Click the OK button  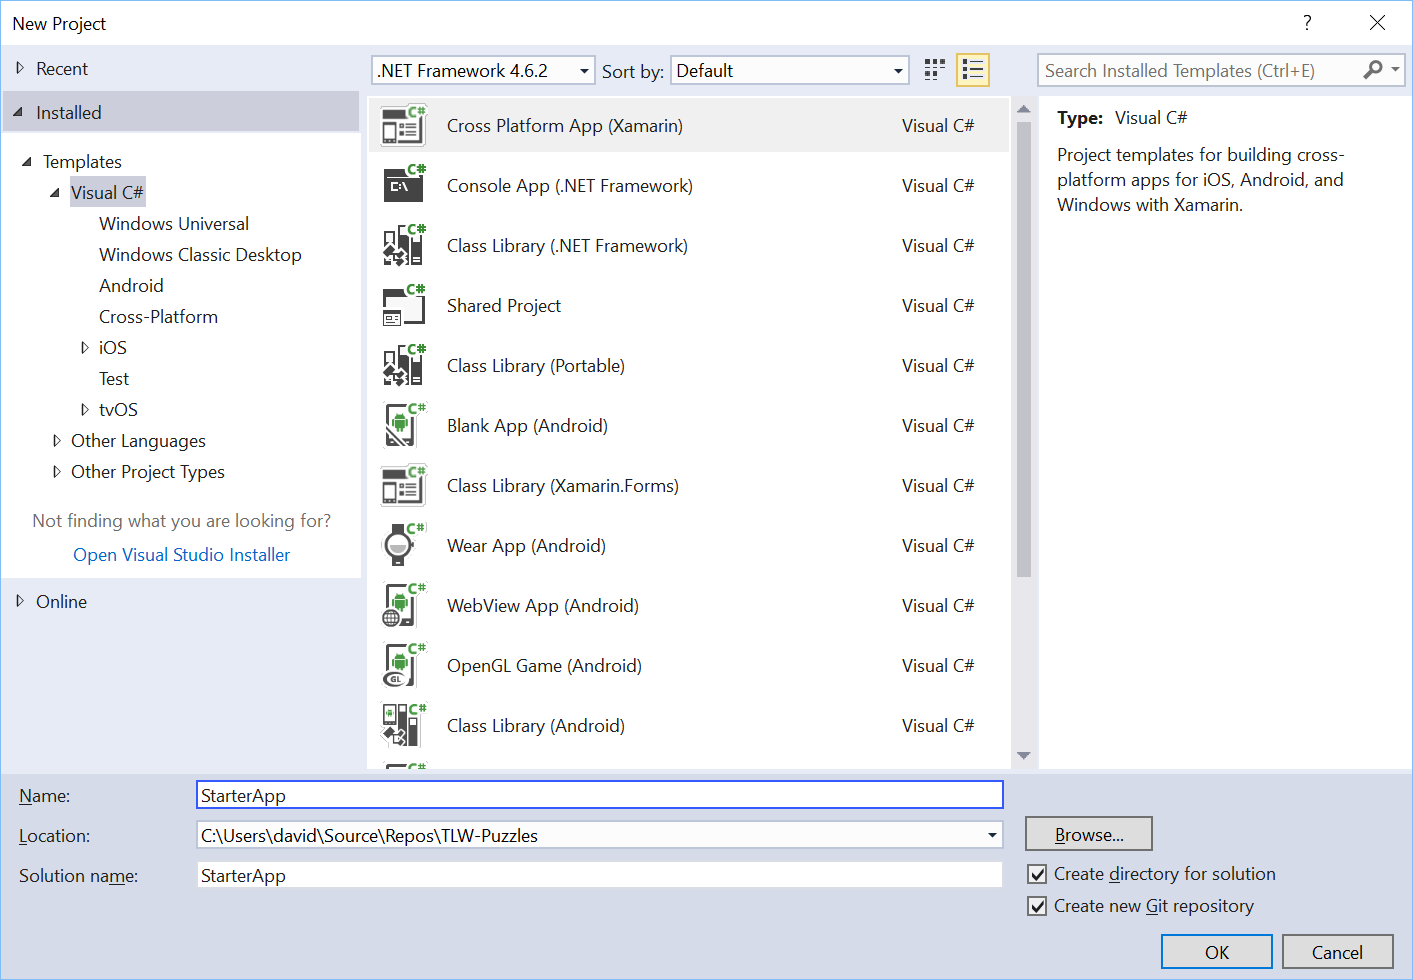pos(1217,952)
